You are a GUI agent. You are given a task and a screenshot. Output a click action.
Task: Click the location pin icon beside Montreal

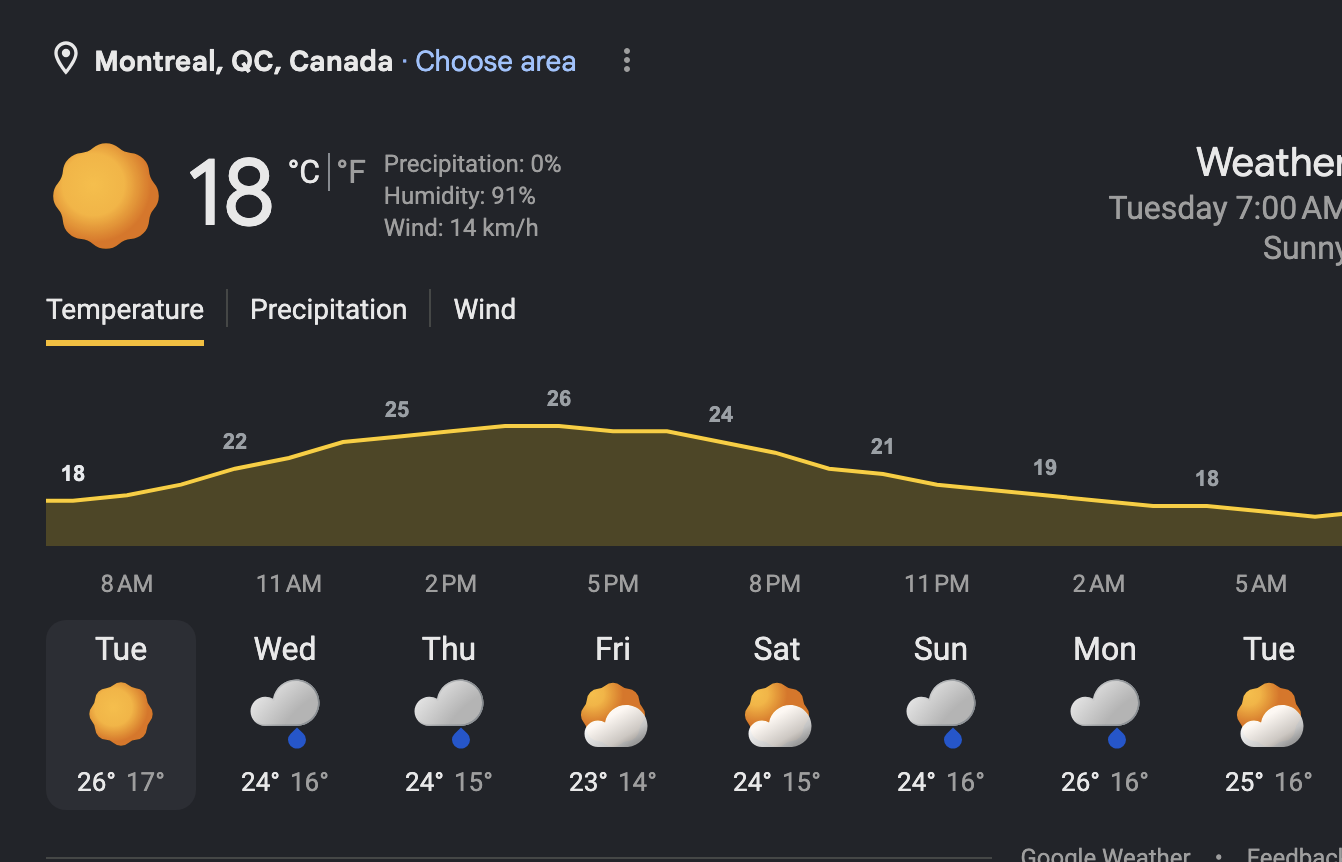[x=66, y=60]
